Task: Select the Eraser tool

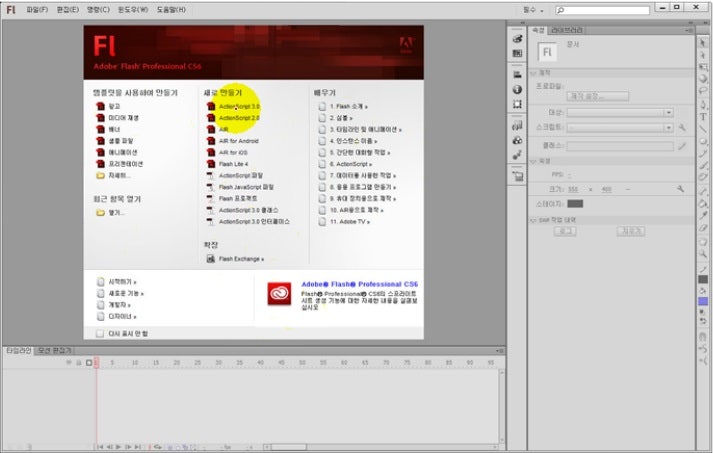Action: coord(703,227)
